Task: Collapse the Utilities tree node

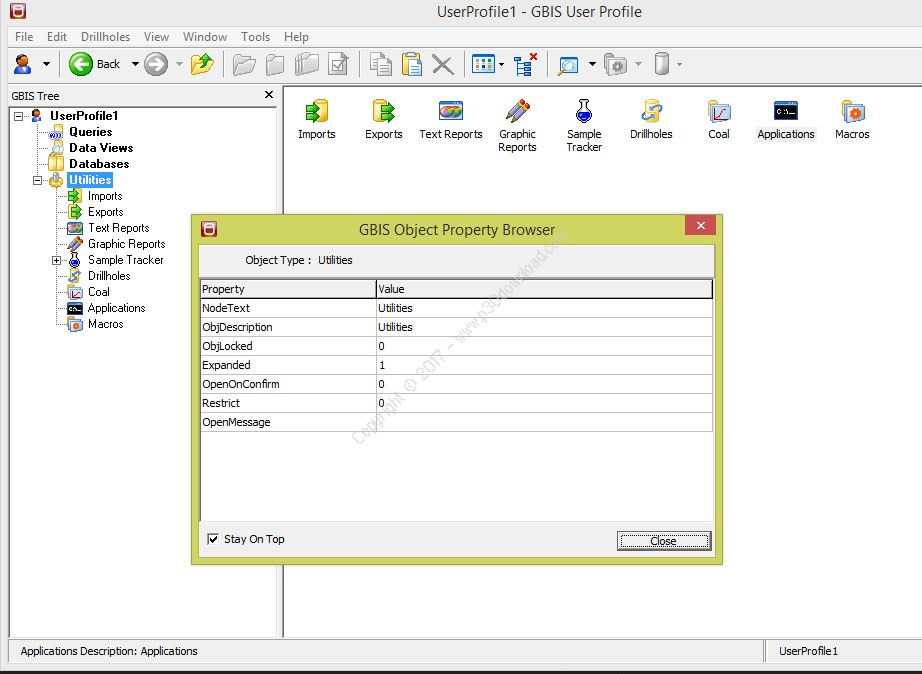Action: [38, 180]
